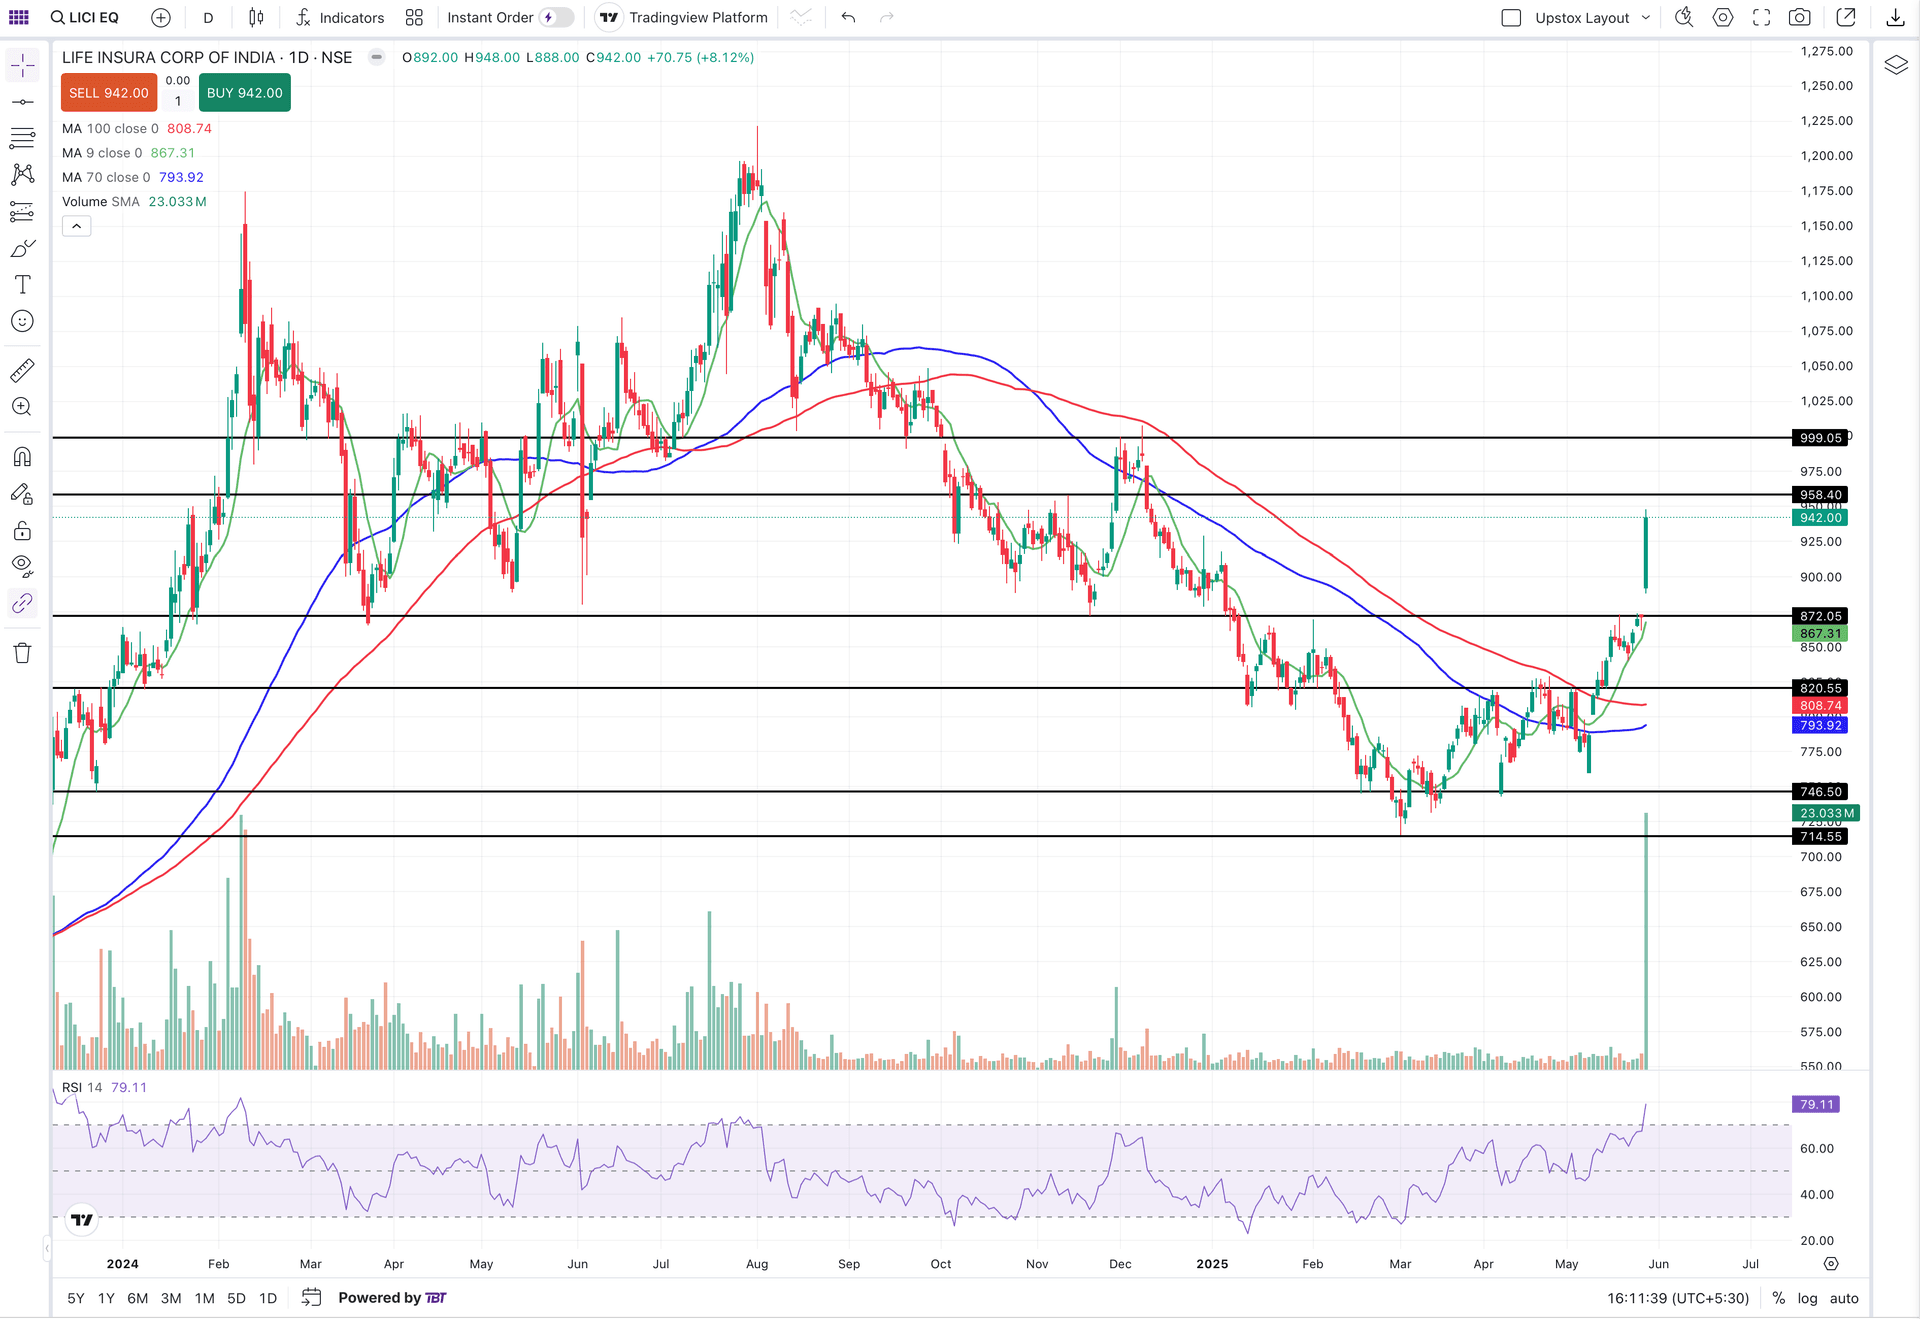Add a symbol to compare

[x=161, y=17]
